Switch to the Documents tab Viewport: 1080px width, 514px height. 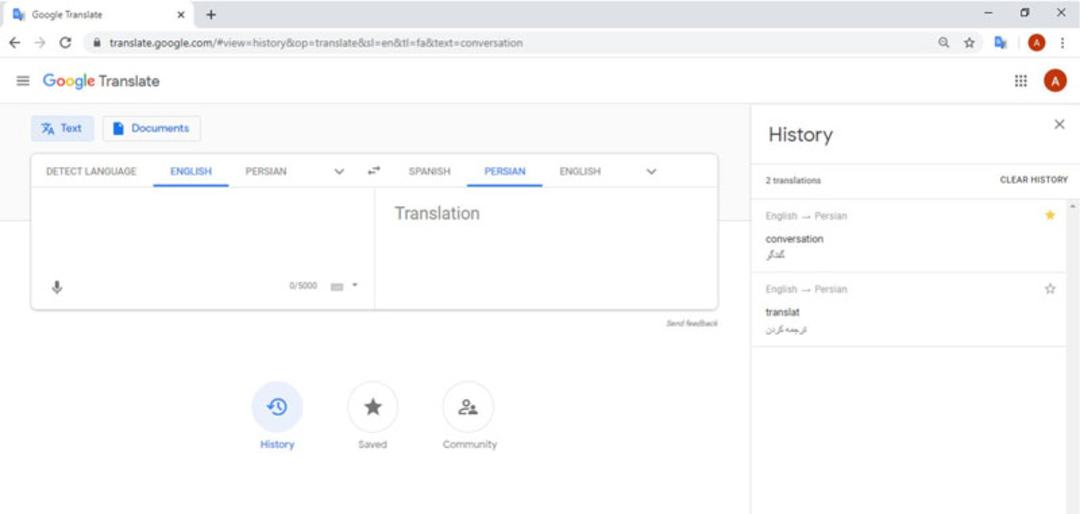point(152,128)
